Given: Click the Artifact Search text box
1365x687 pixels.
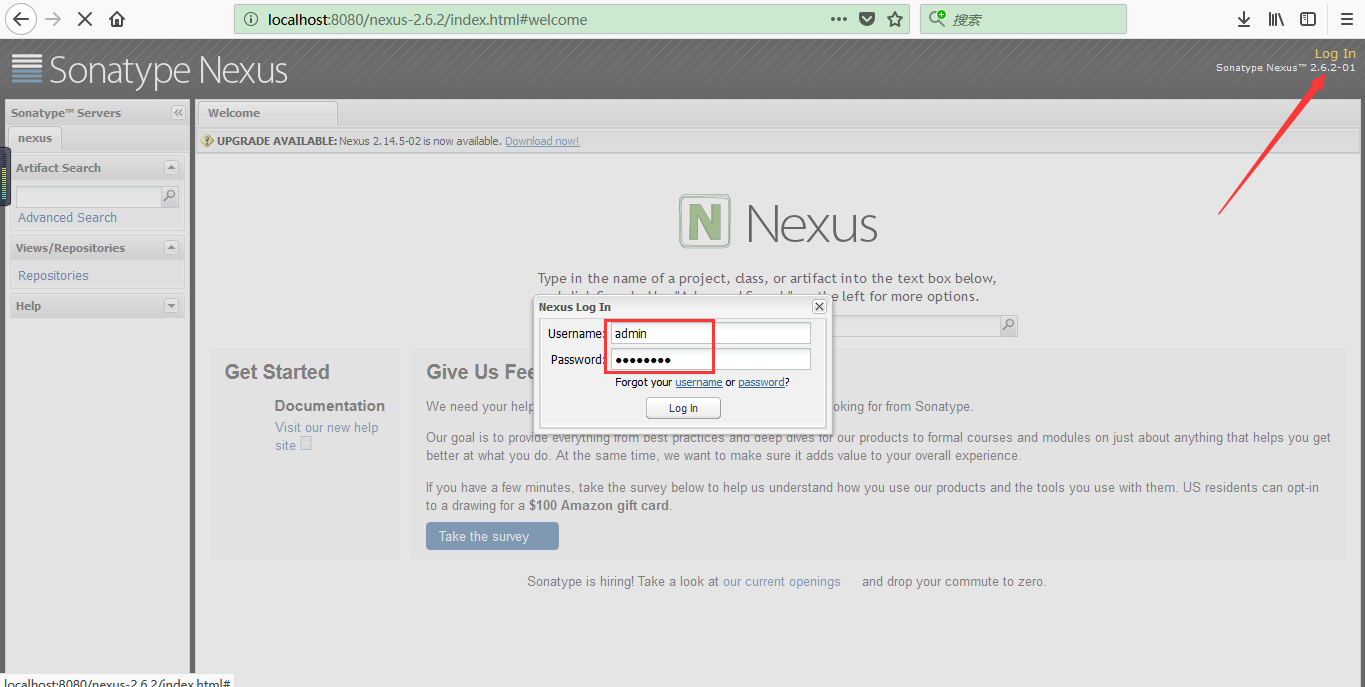Looking at the screenshot, I should (89, 197).
